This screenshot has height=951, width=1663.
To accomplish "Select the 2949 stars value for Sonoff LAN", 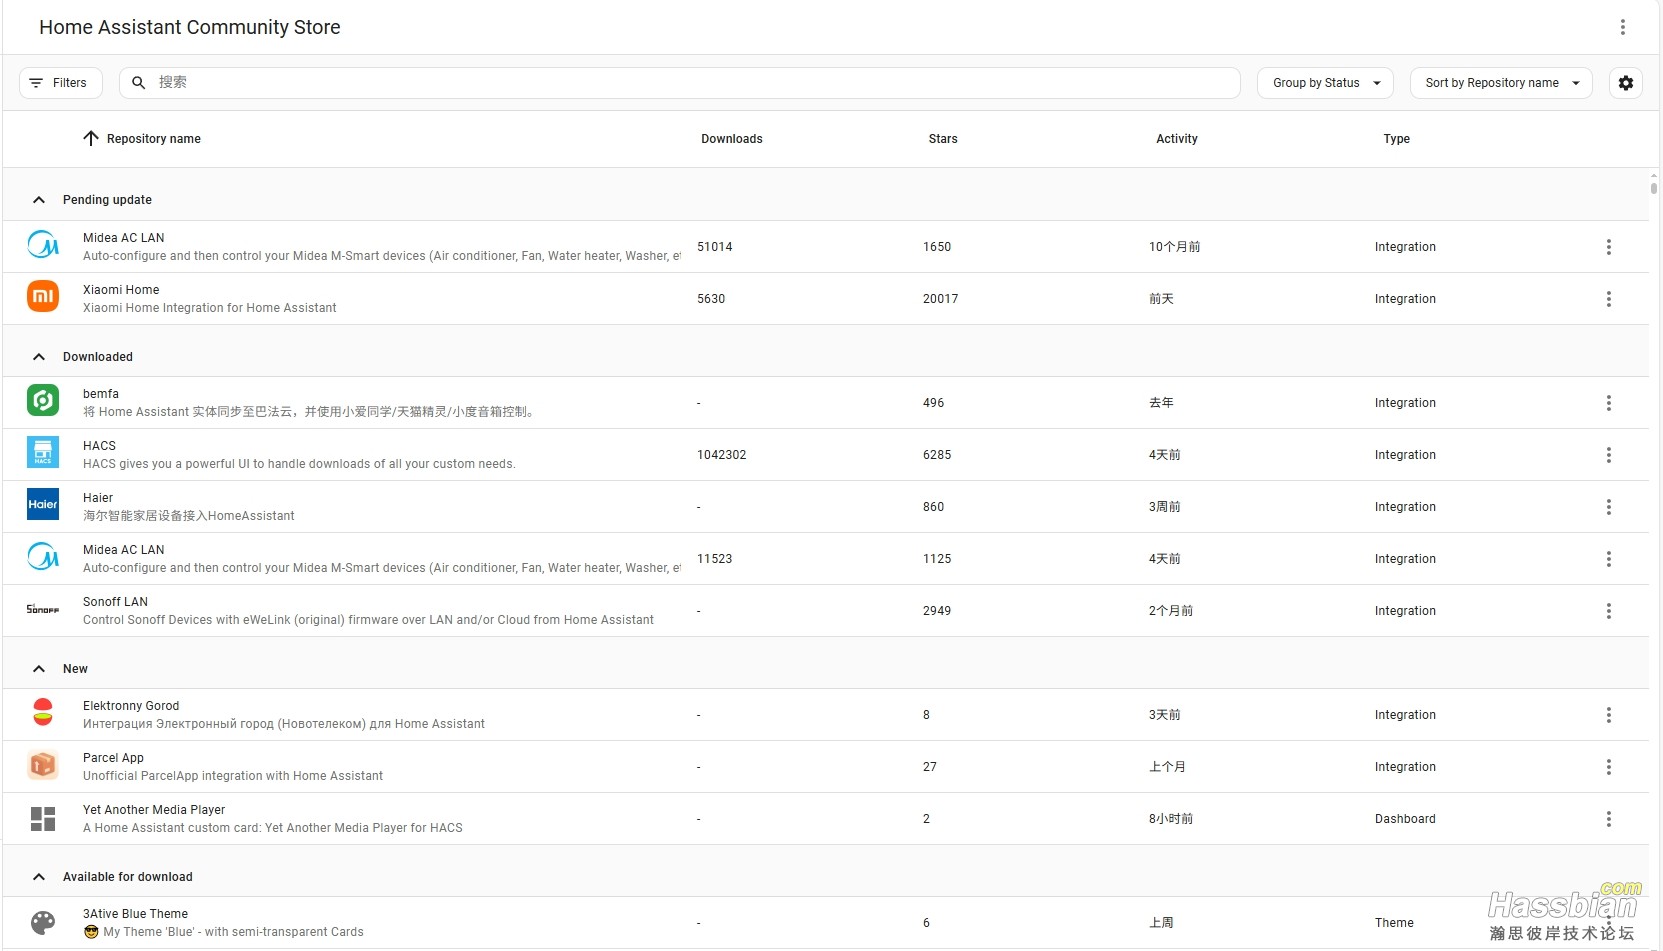I will 937,611.
